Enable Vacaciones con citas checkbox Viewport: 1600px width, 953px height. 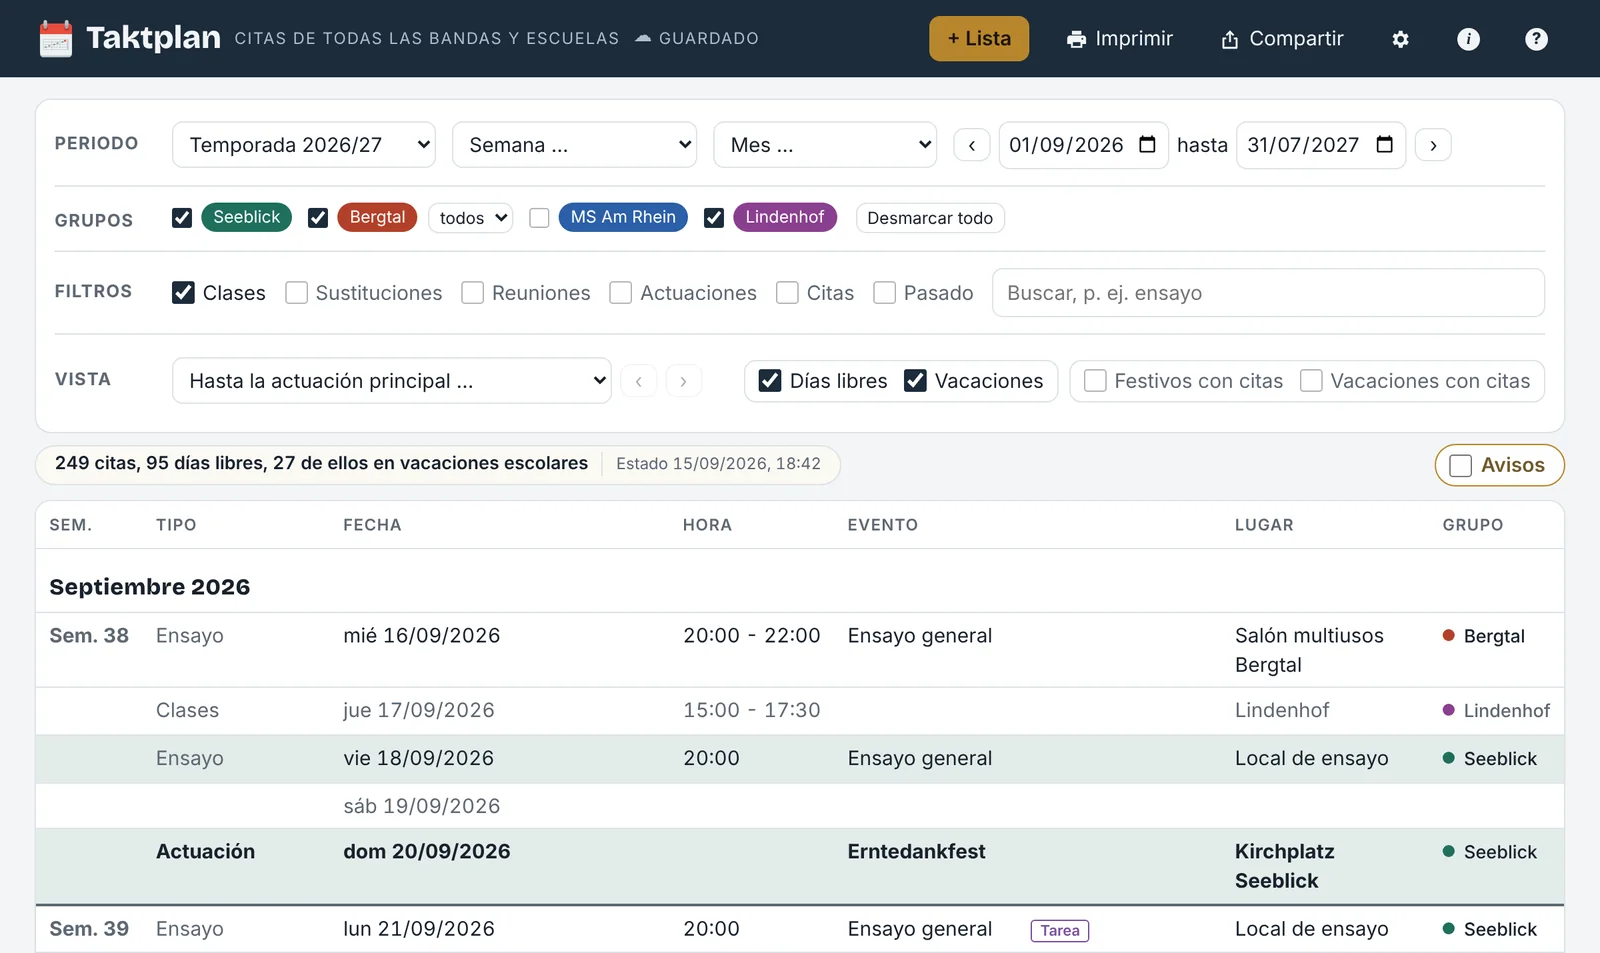[x=1311, y=381]
